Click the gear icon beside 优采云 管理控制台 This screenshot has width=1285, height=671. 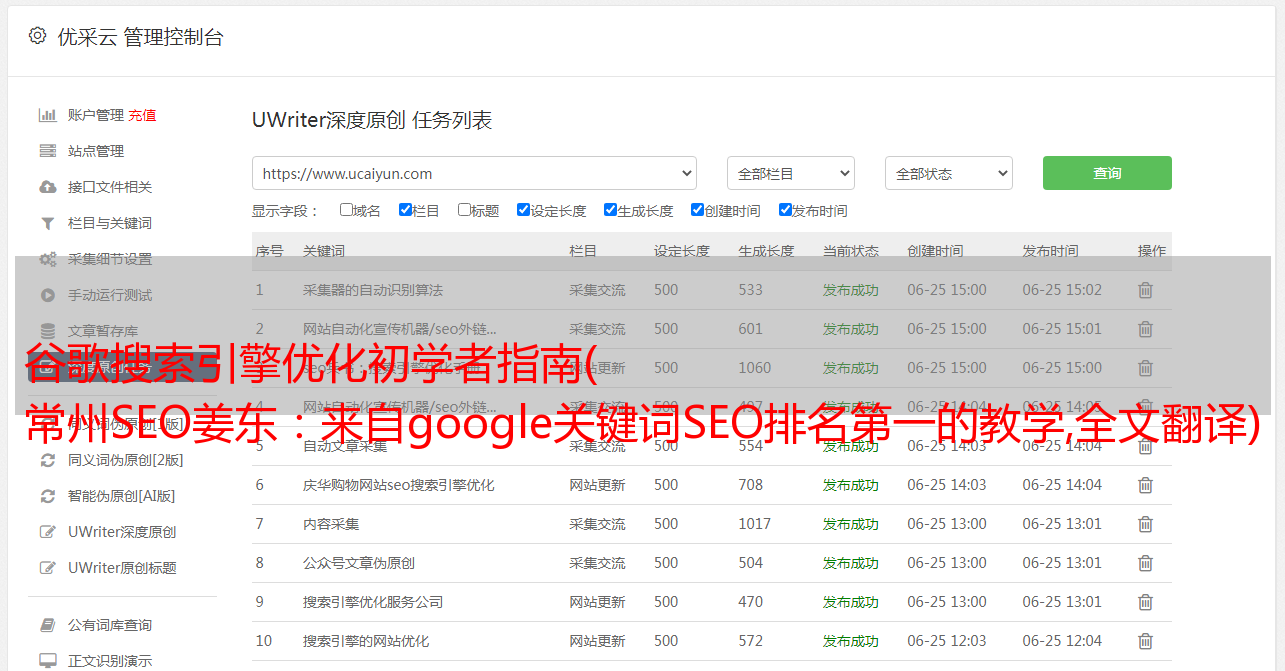37,36
